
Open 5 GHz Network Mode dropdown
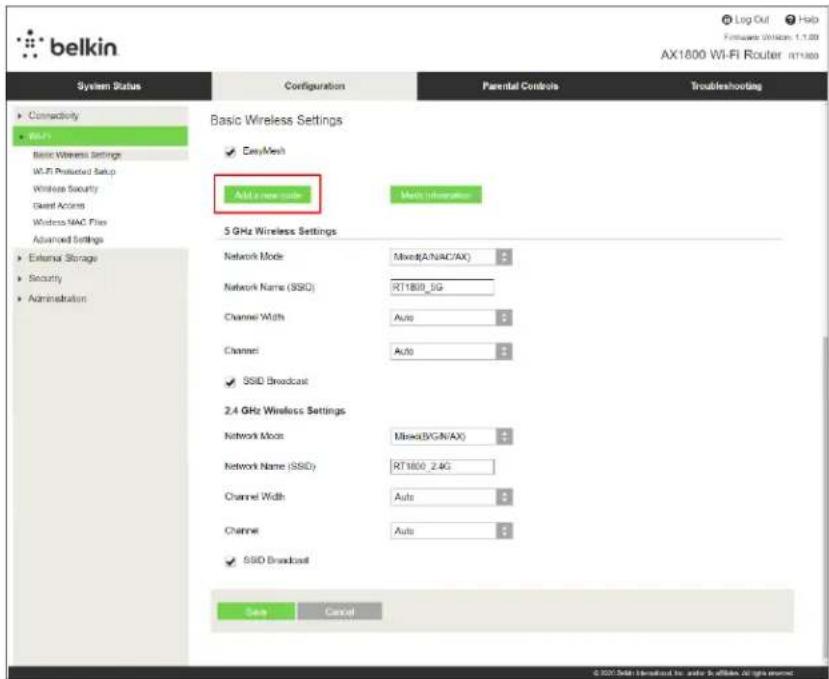tap(451, 257)
